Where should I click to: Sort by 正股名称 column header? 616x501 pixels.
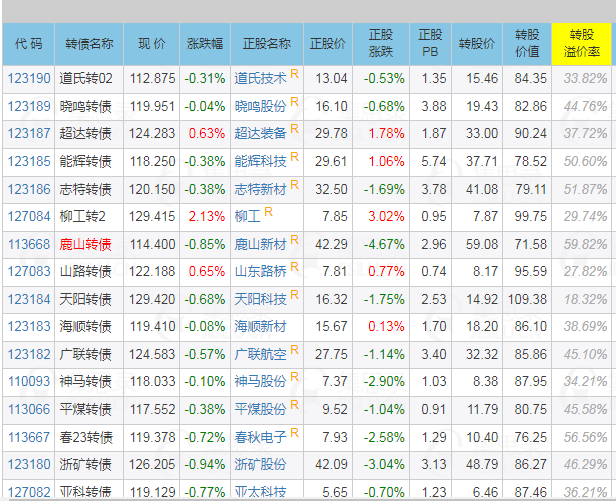point(267,44)
